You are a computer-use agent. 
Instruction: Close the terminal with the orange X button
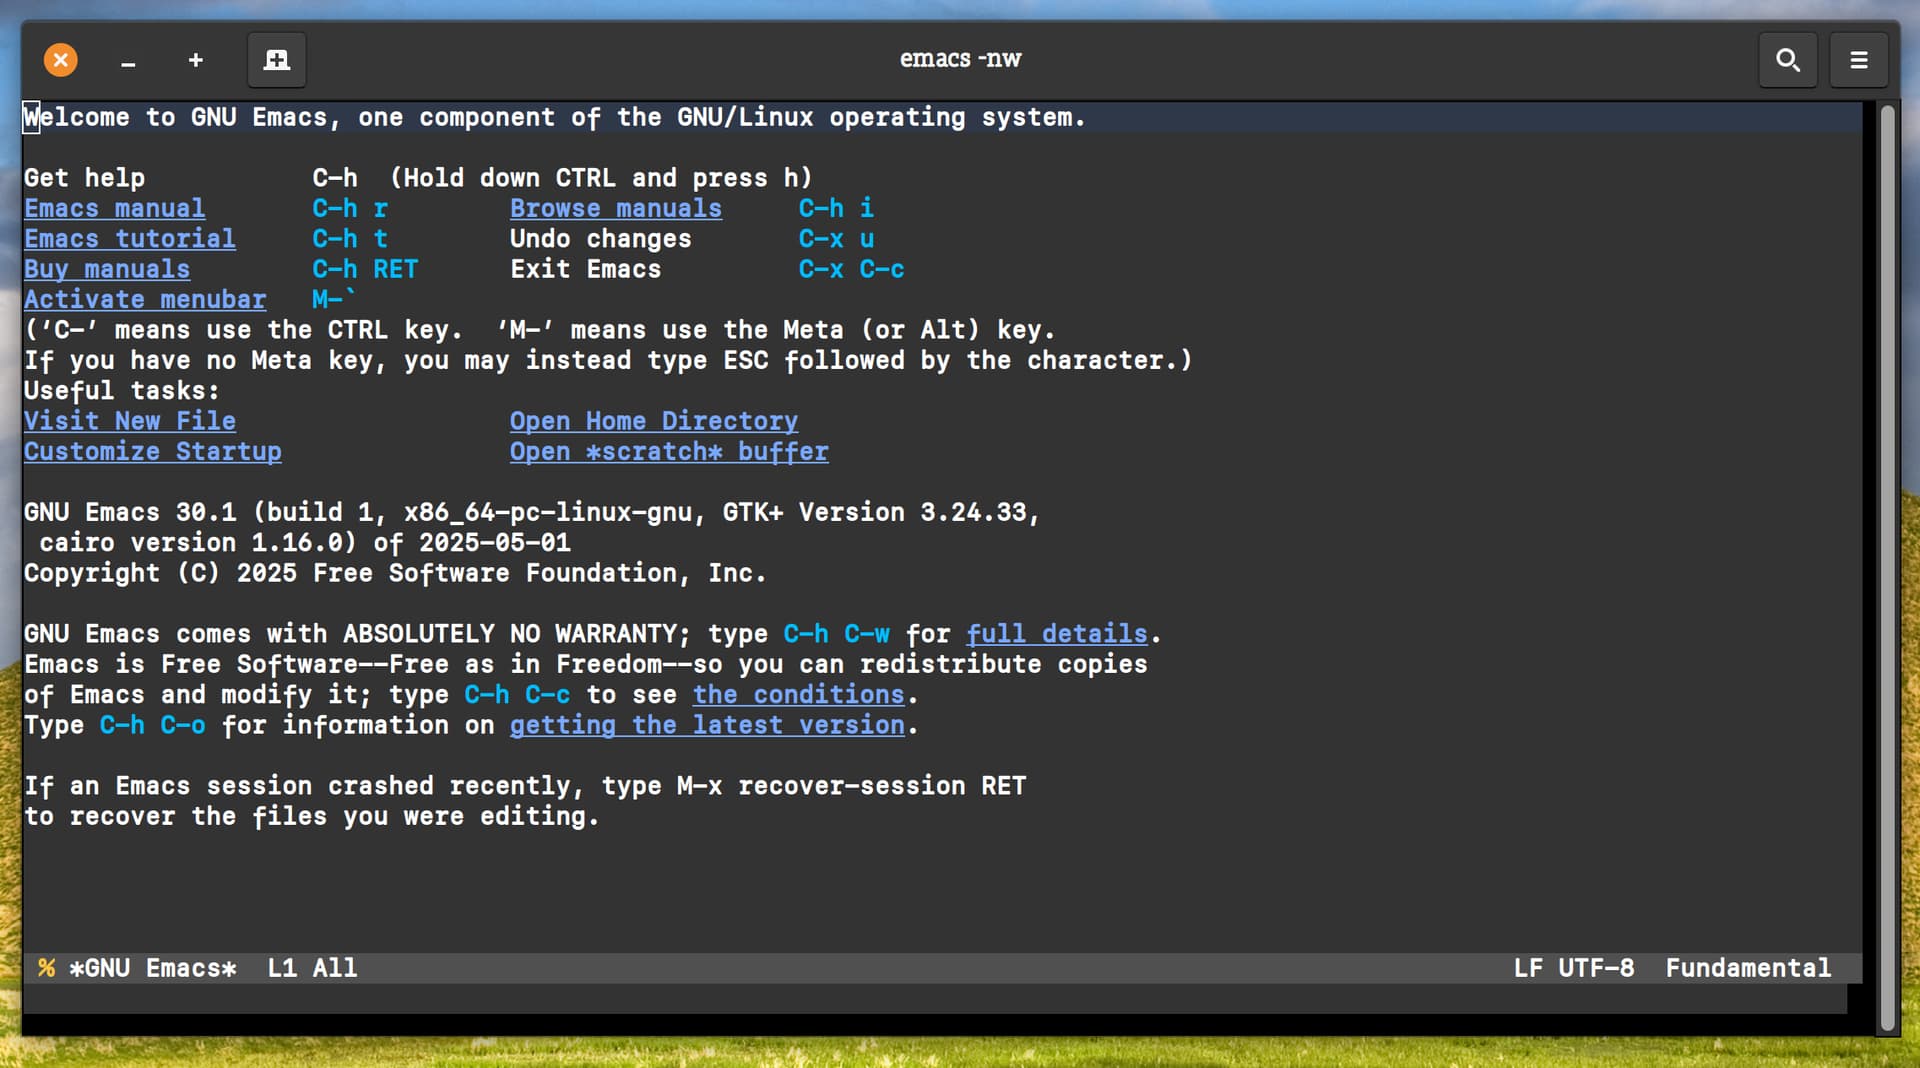coord(61,60)
